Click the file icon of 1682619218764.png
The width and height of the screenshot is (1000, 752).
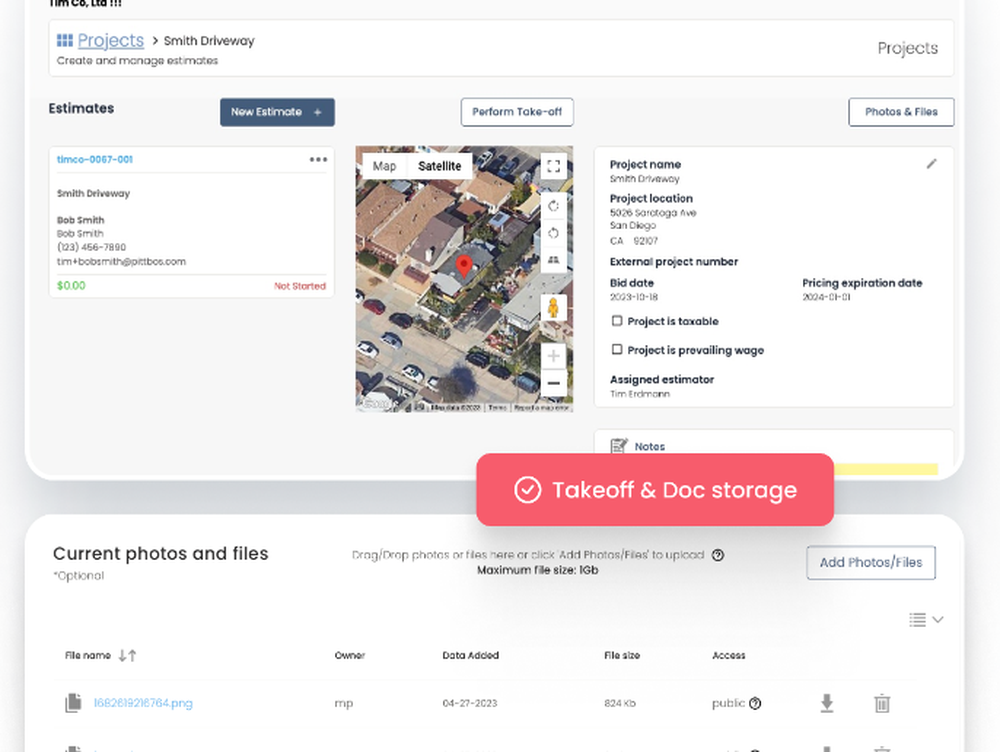(x=73, y=703)
